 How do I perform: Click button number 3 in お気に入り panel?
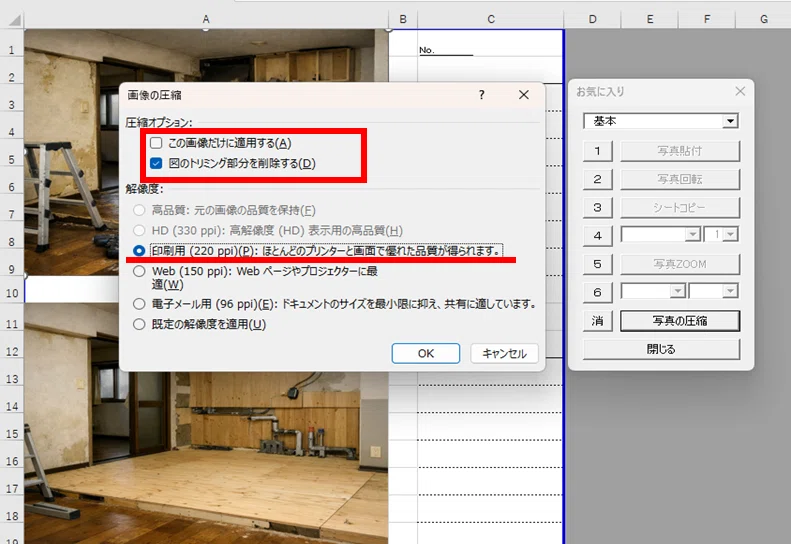click(x=598, y=207)
